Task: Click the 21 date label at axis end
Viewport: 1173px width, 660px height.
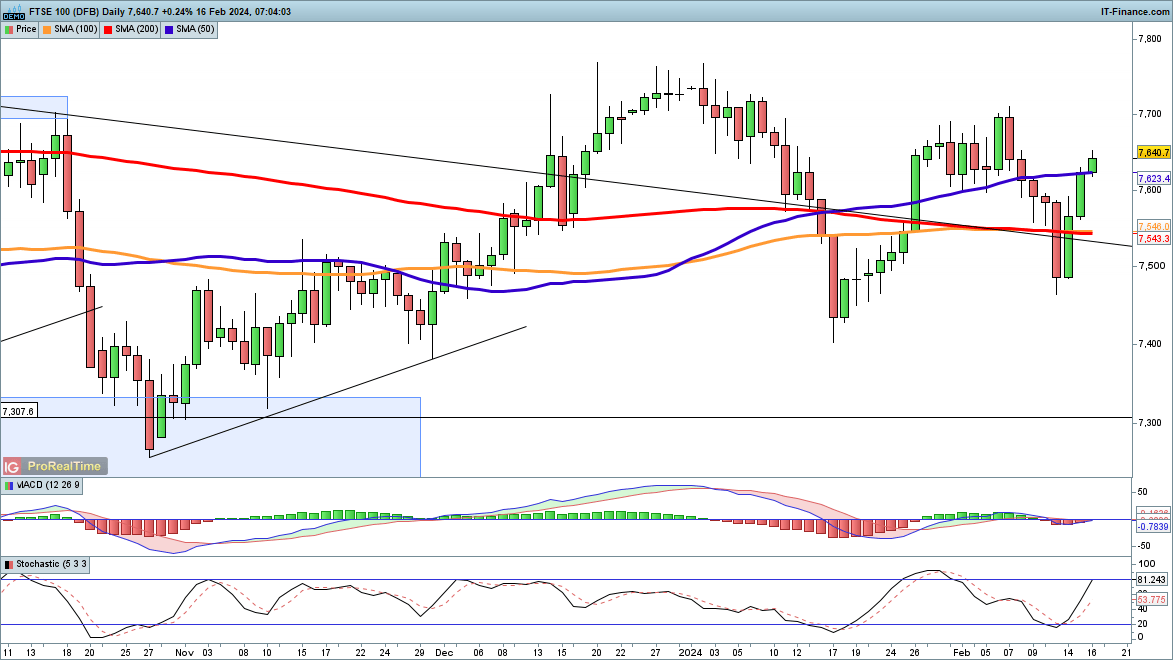Action: click(1127, 653)
